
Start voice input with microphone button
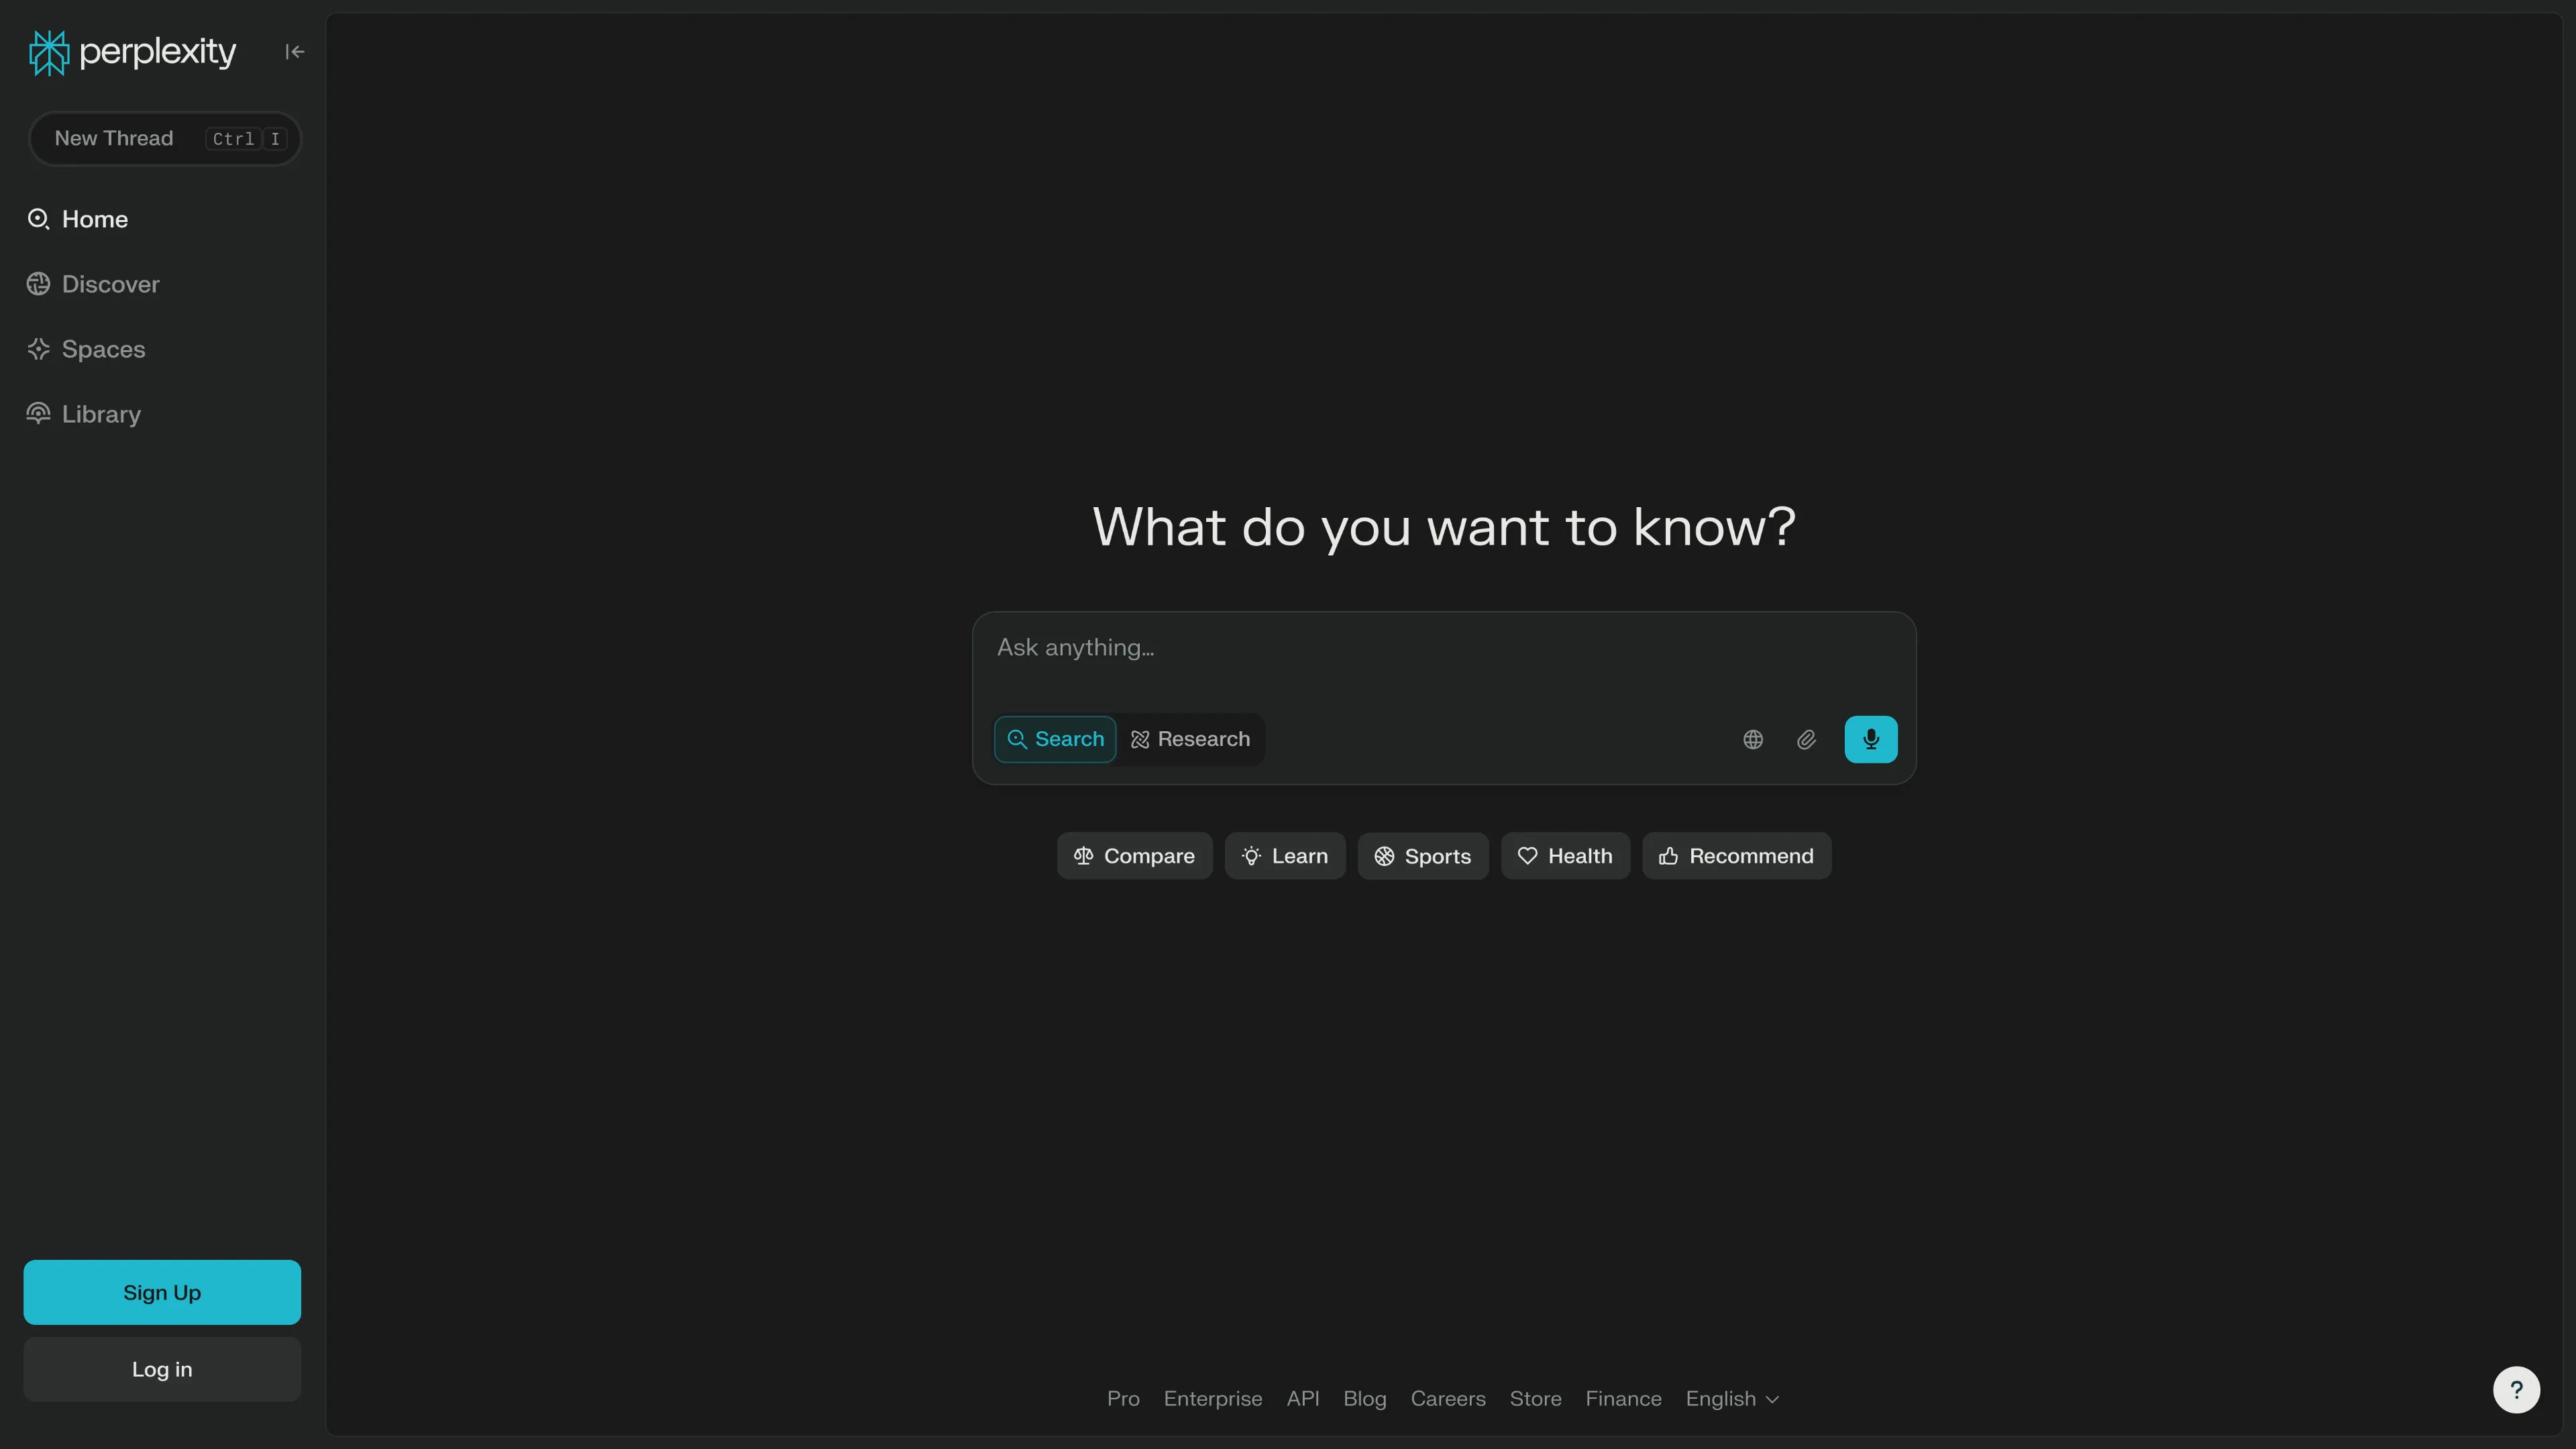[1870, 740]
